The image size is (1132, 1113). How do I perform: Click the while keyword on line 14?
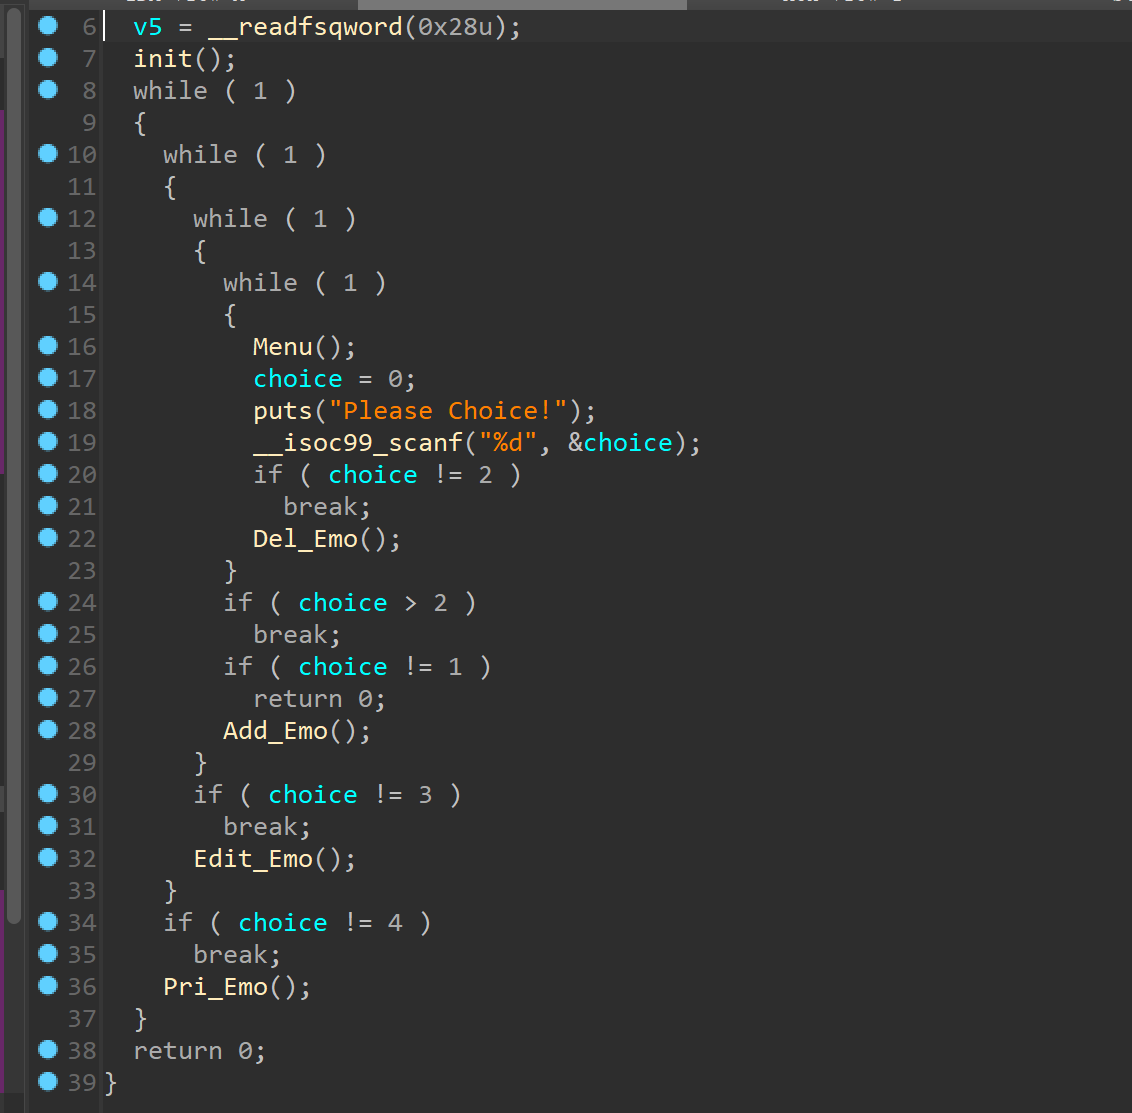coord(261,283)
